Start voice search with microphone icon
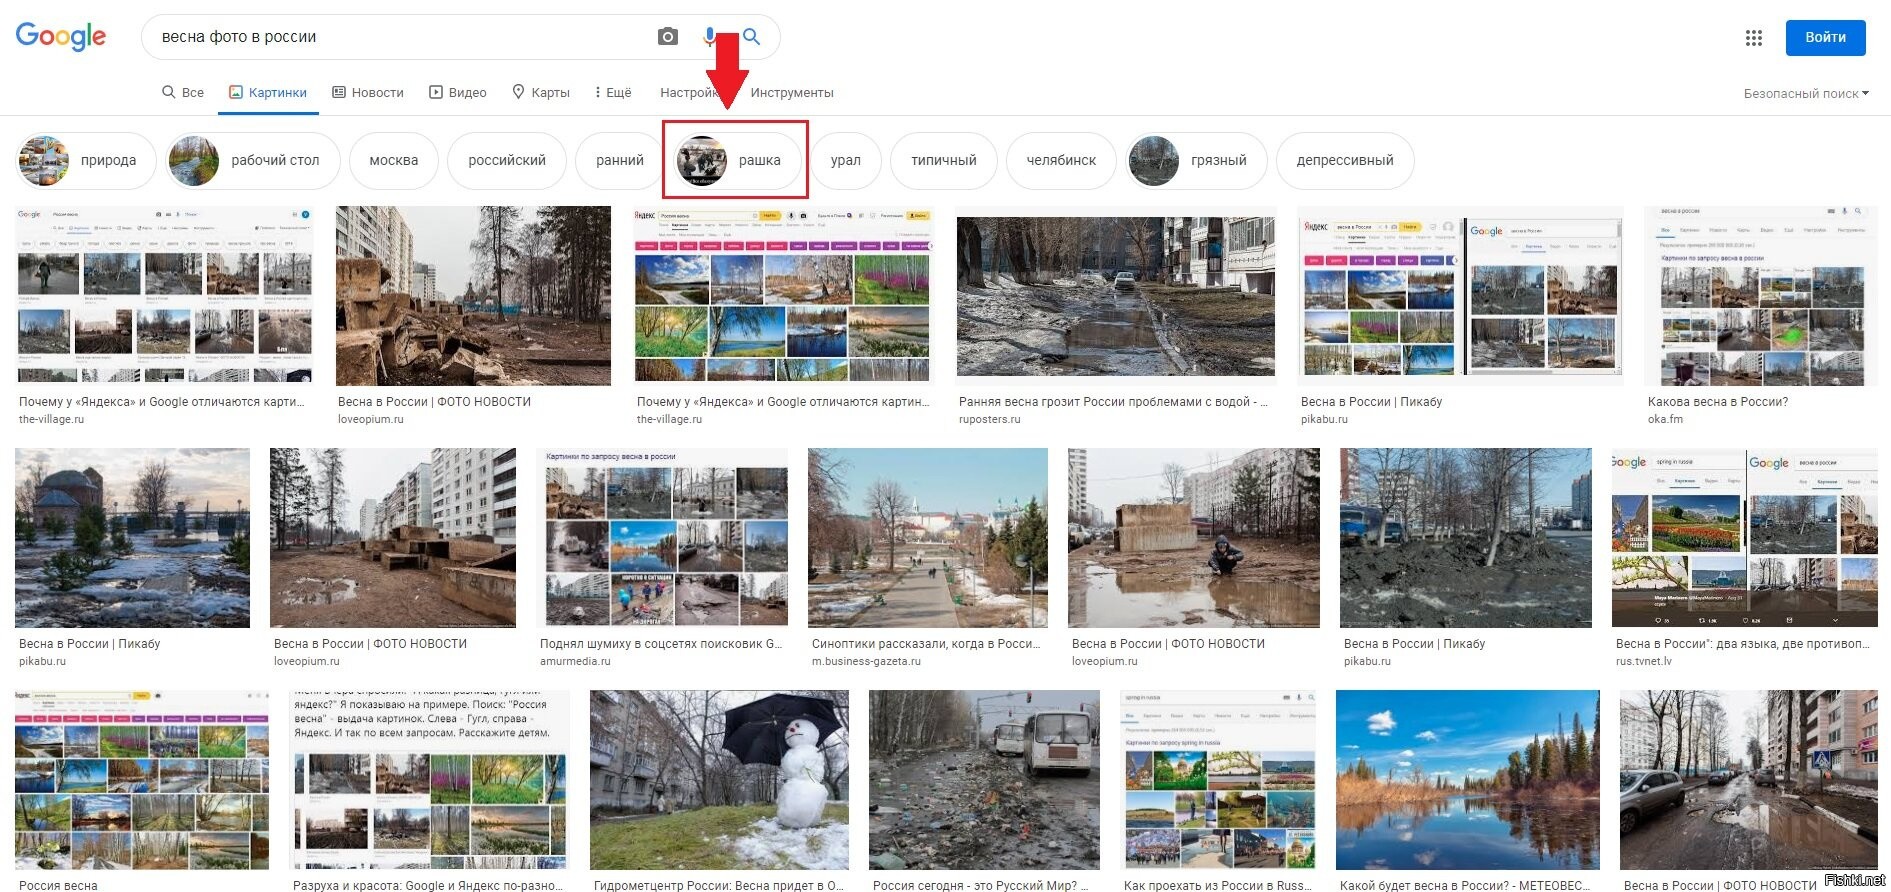The height and width of the screenshot is (892, 1891). (x=710, y=37)
